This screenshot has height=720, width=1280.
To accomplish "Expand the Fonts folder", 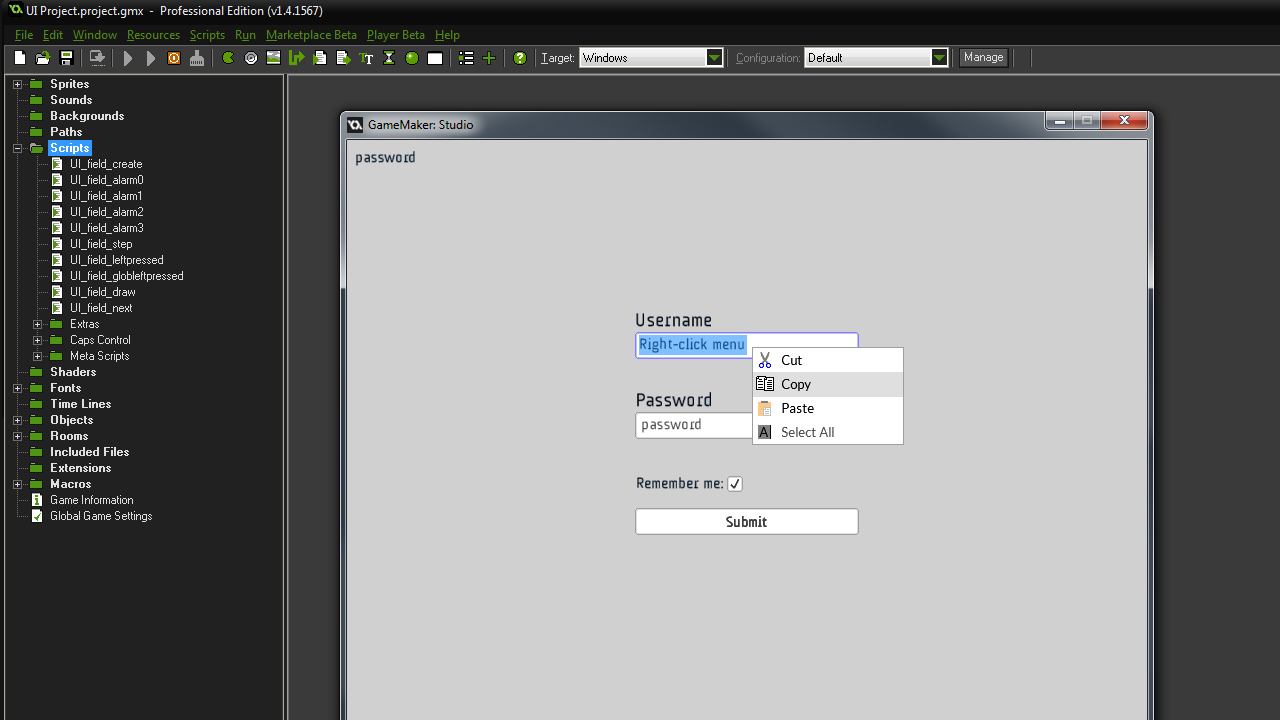I will (x=17, y=388).
